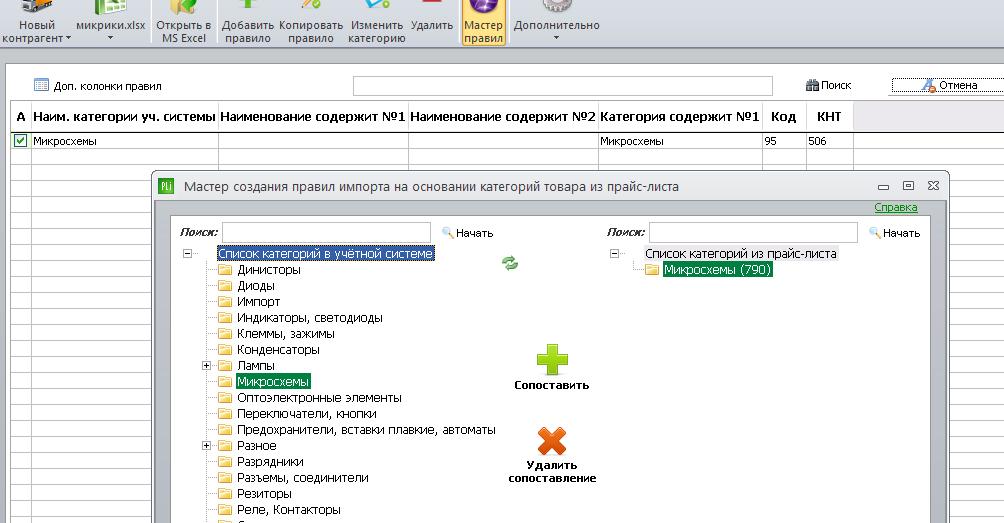Select the Лампы category

click(x=255, y=366)
